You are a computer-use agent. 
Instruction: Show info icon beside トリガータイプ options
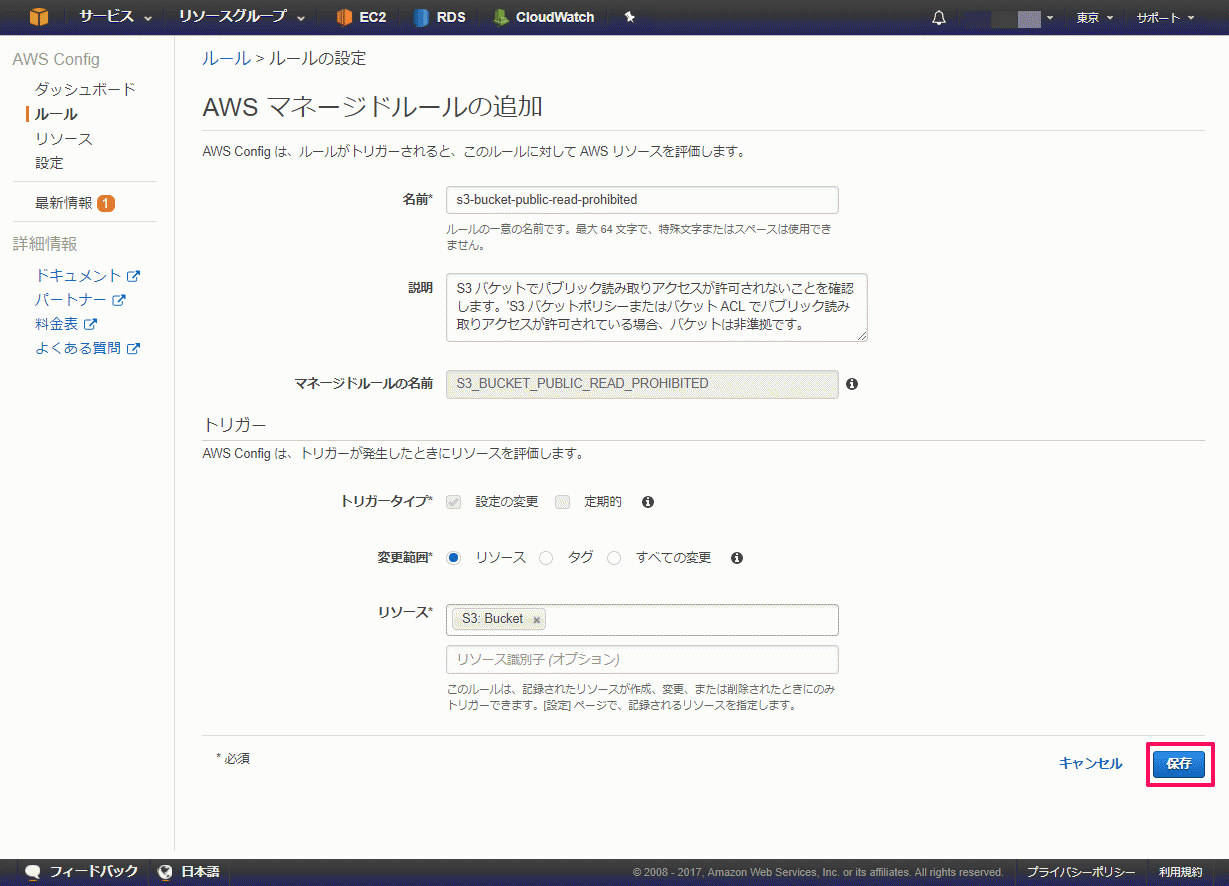pos(648,502)
